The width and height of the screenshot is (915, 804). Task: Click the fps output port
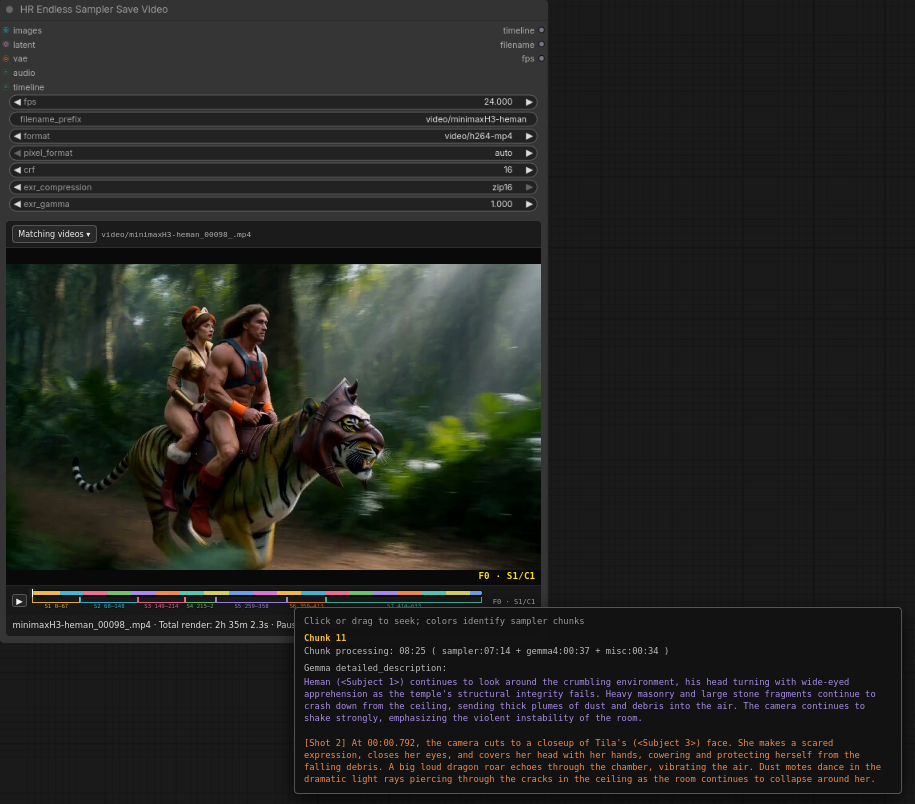(542, 58)
